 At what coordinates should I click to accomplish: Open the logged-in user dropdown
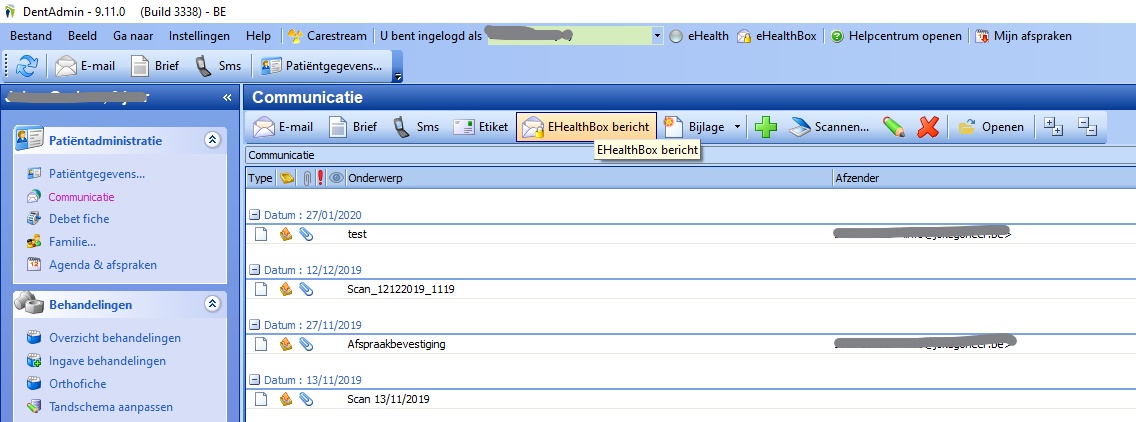657,36
